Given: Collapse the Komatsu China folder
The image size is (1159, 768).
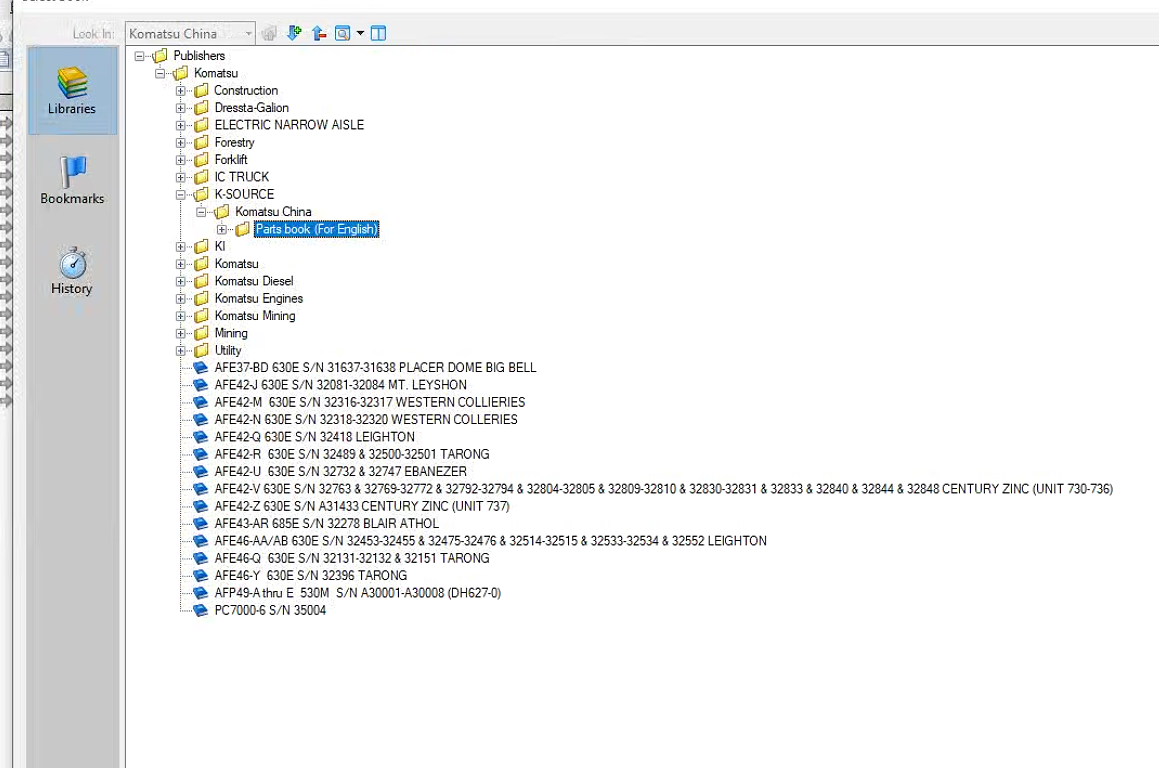Looking at the screenshot, I should coord(201,212).
